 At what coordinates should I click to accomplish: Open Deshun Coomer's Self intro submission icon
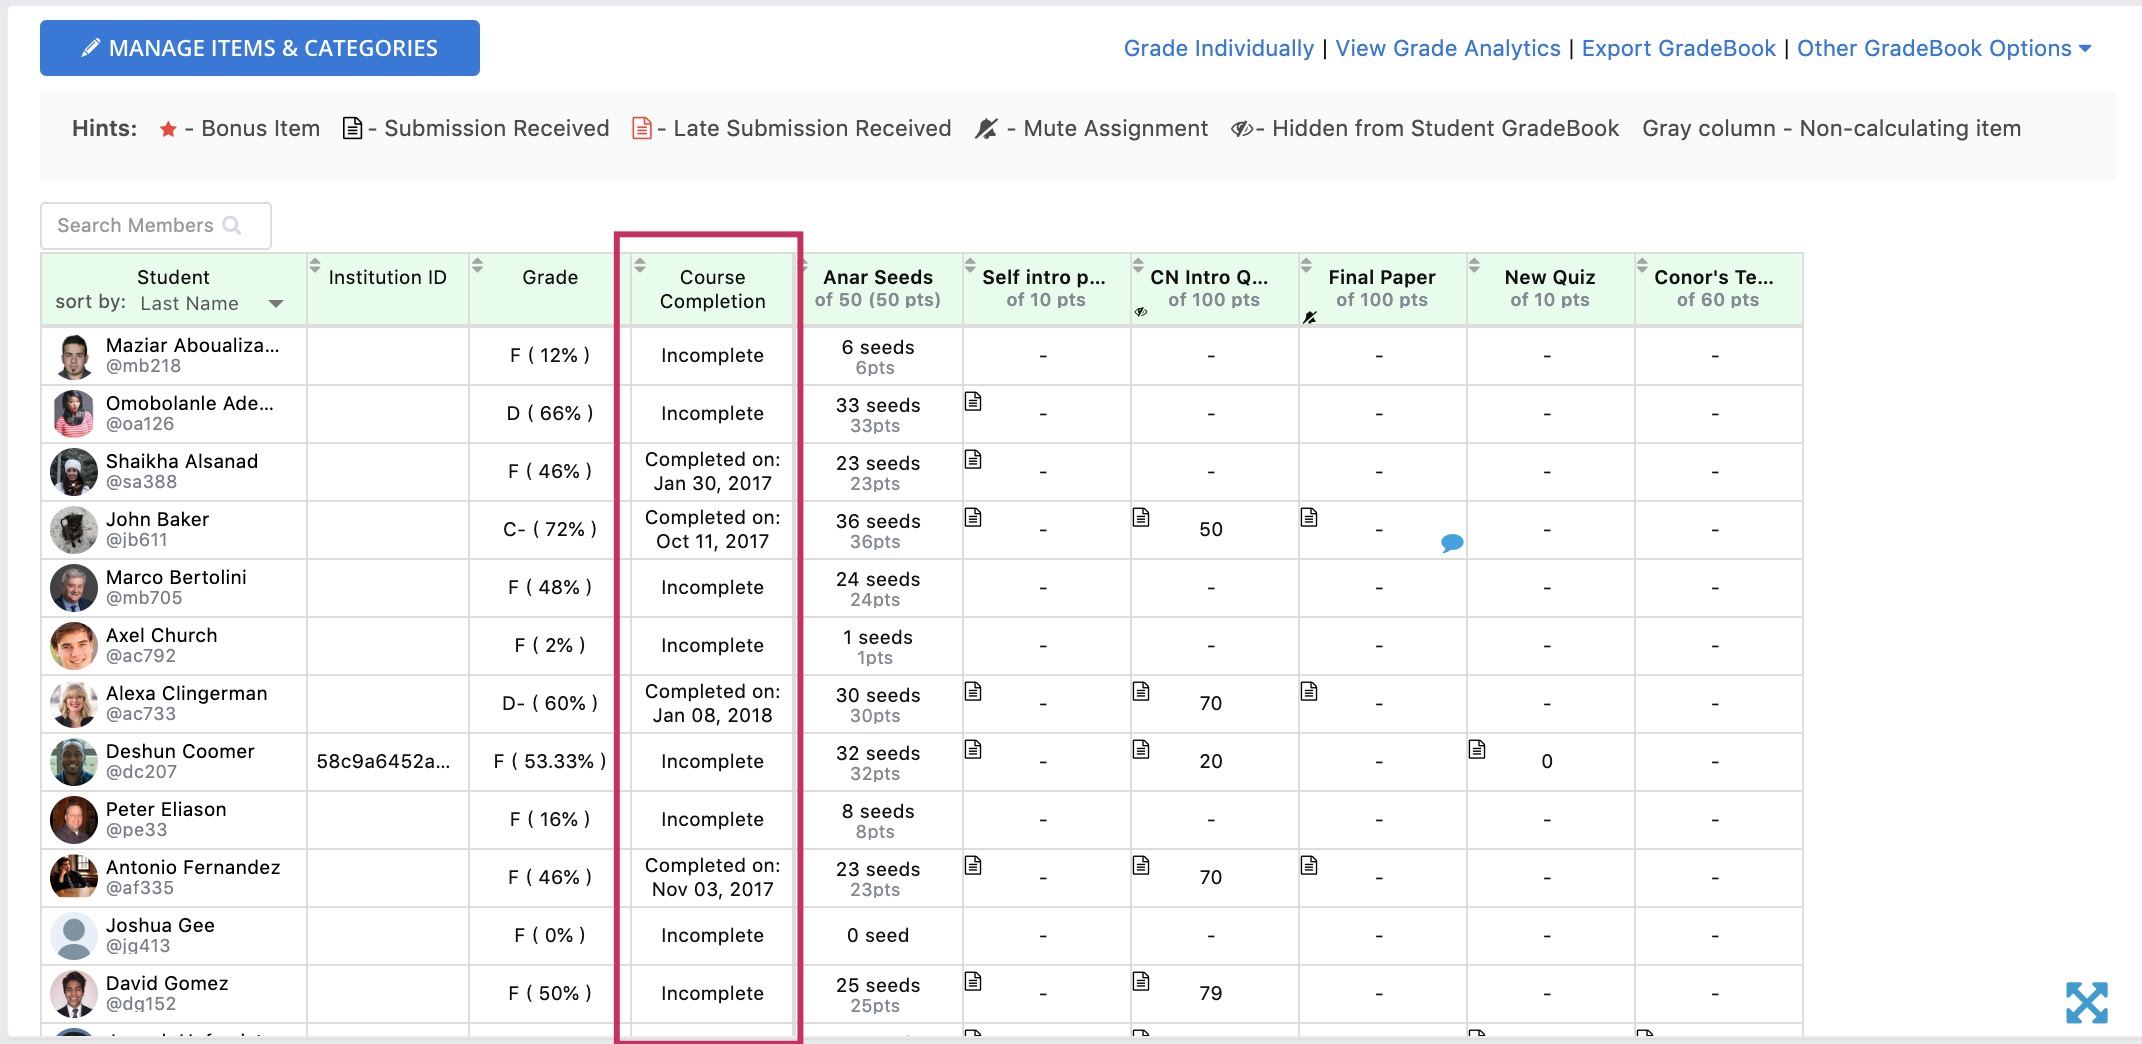pyautogui.click(x=973, y=749)
